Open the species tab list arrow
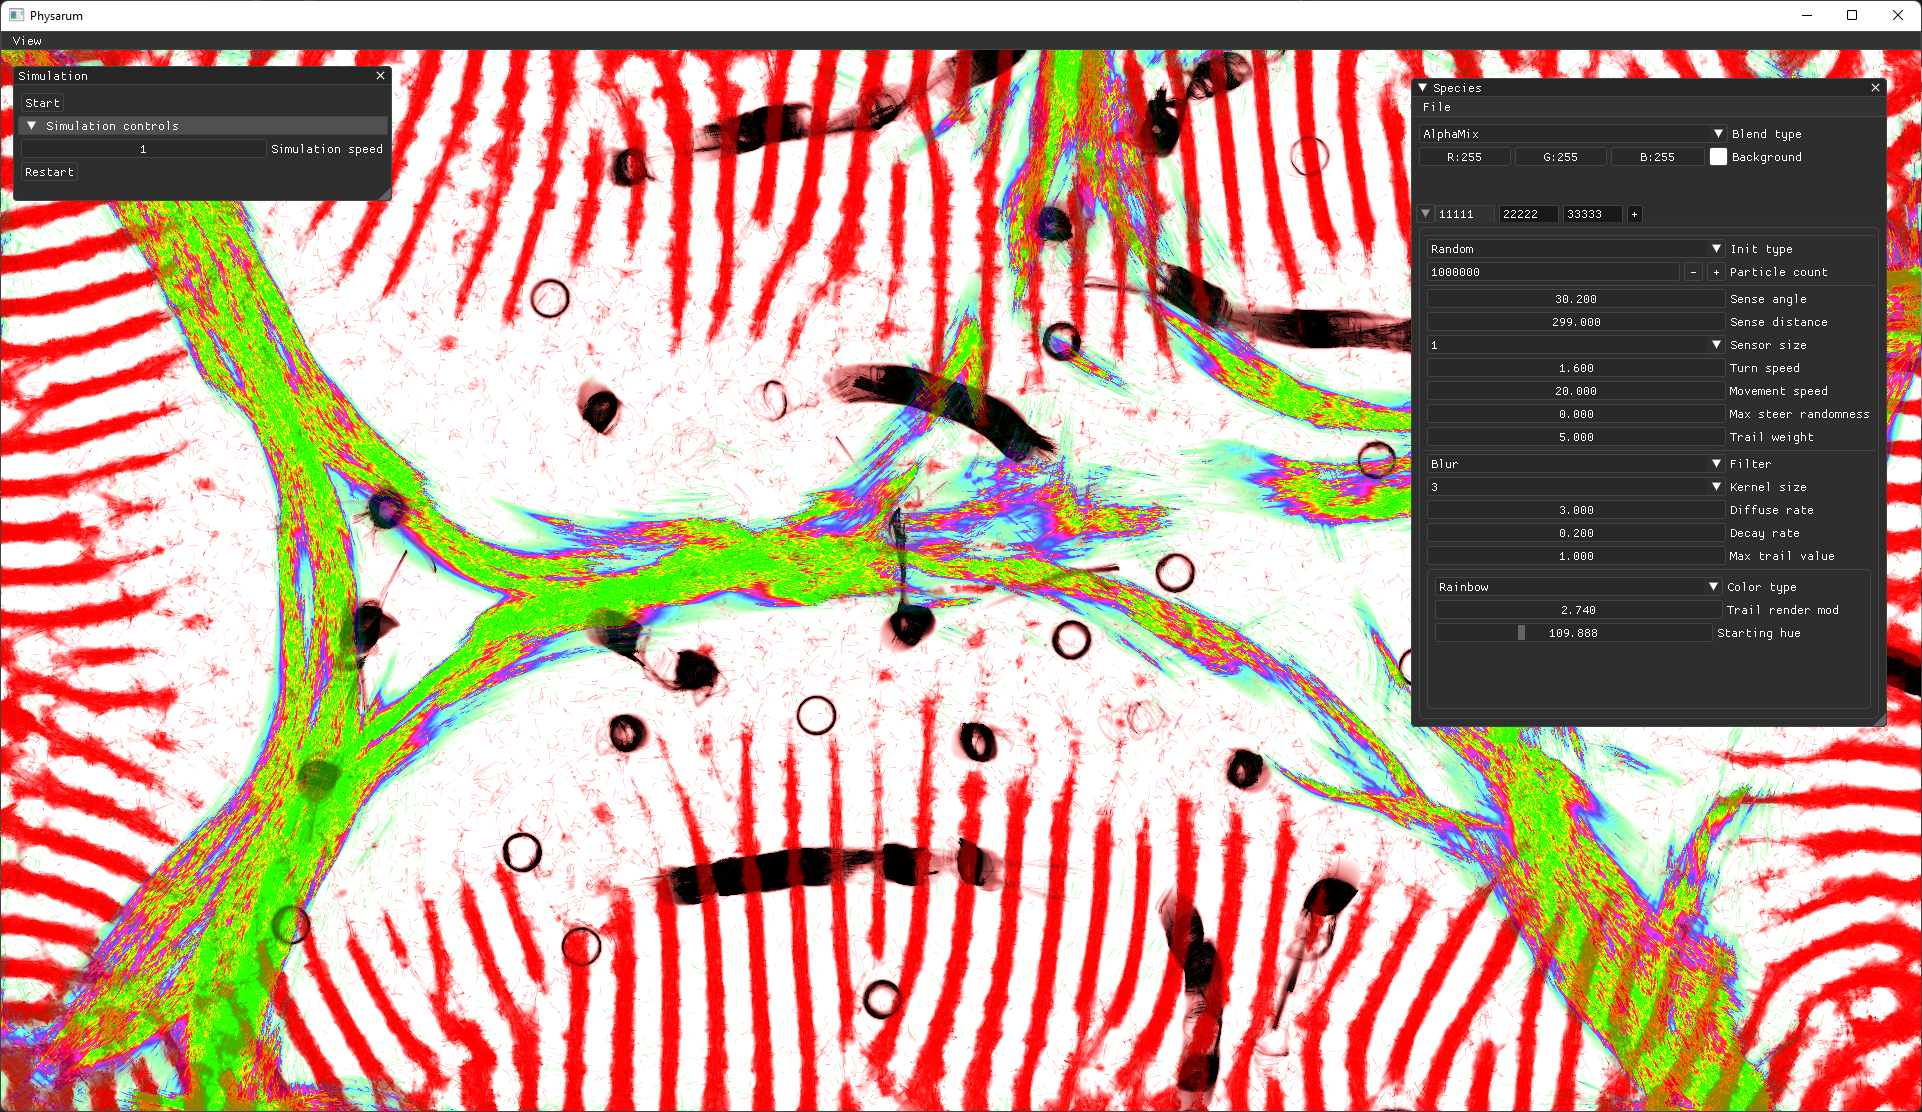Viewport: 1922px width, 1112px height. tap(1426, 214)
